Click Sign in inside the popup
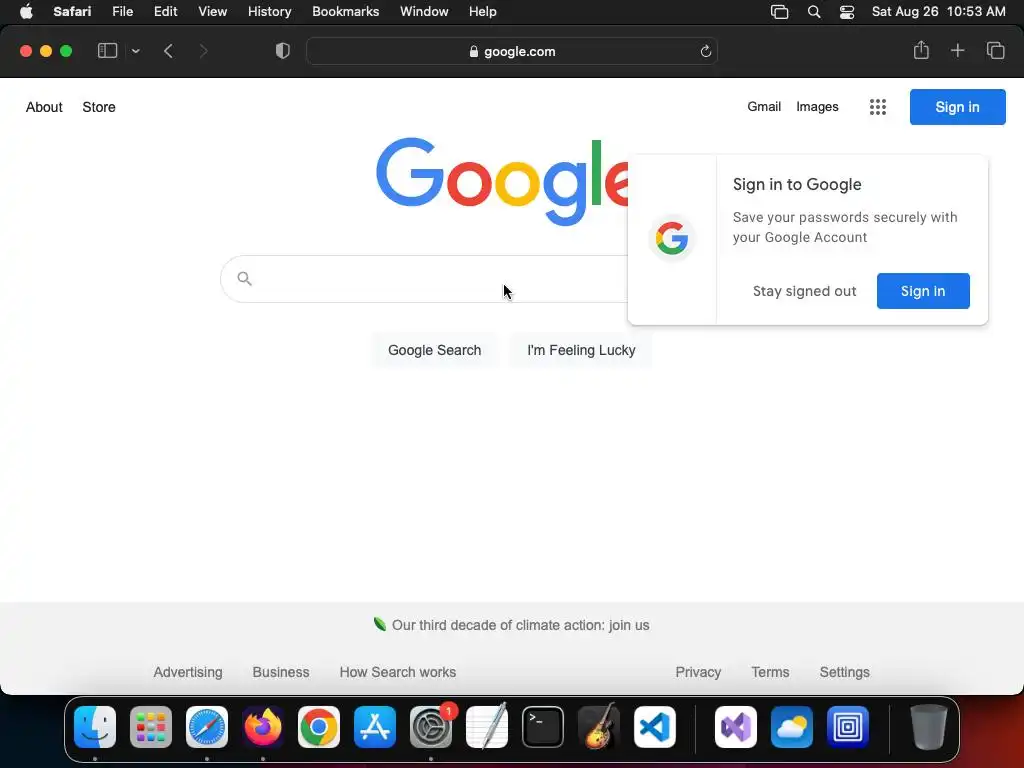The height and width of the screenshot is (768, 1024). coord(923,291)
